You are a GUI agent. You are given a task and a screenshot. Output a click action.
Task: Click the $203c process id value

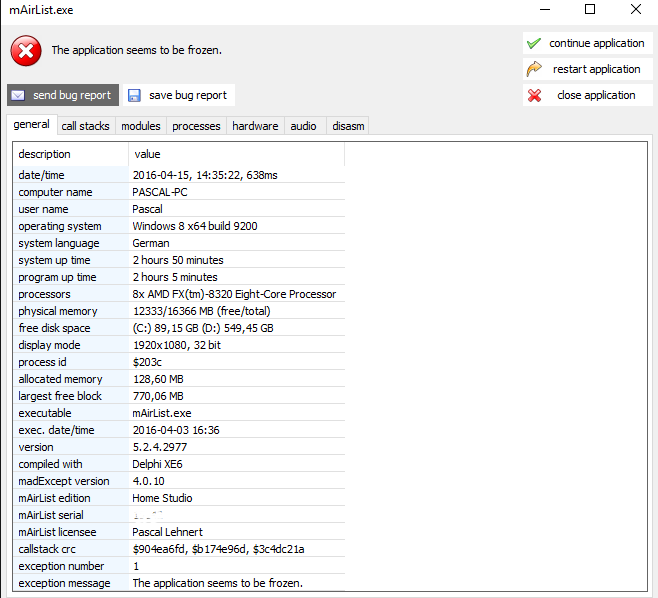pyautogui.click(x=147, y=362)
